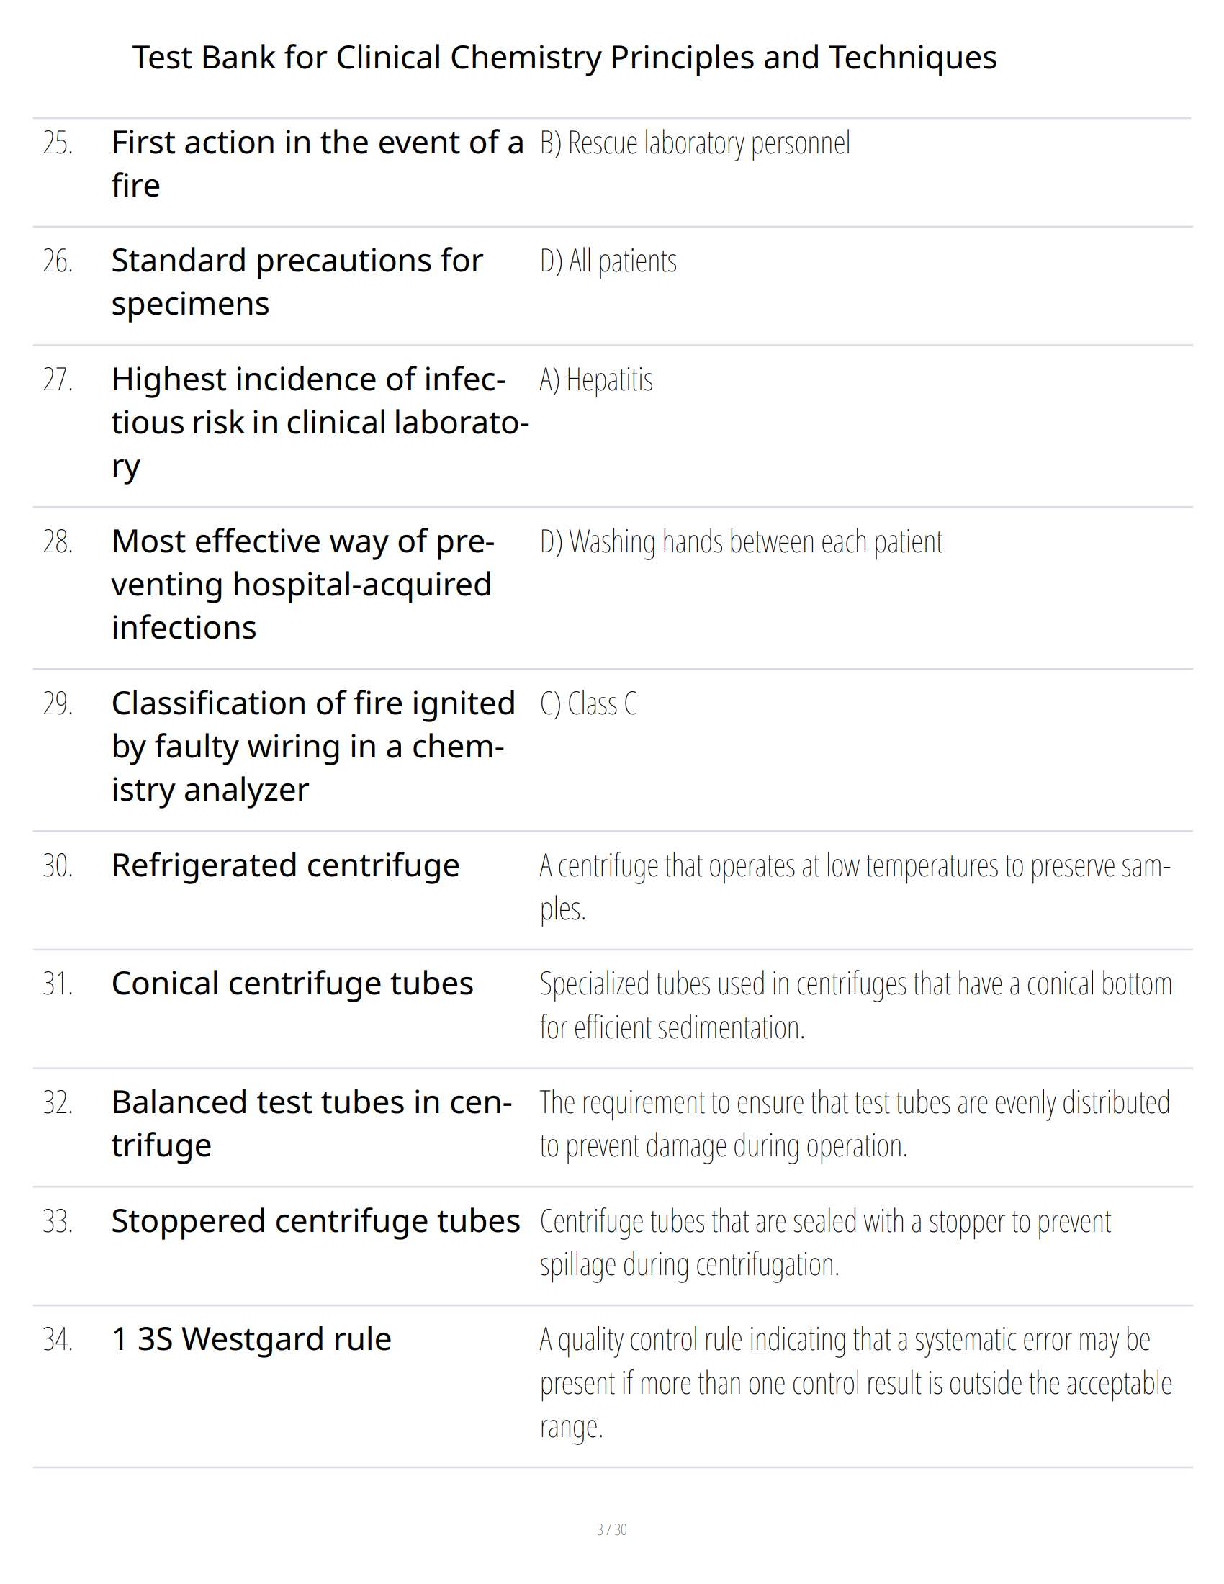Select the term 'Balanced test tubes in centrifuge'
The image size is (1224, 1584).
[311, 1123]
